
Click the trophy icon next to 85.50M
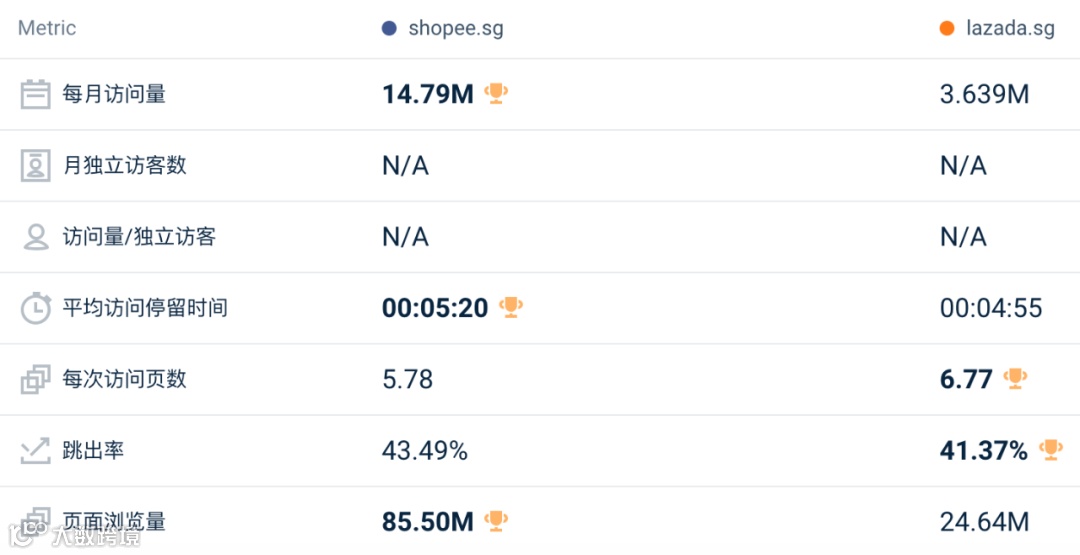pyautogui.click(x=496, y=520)
